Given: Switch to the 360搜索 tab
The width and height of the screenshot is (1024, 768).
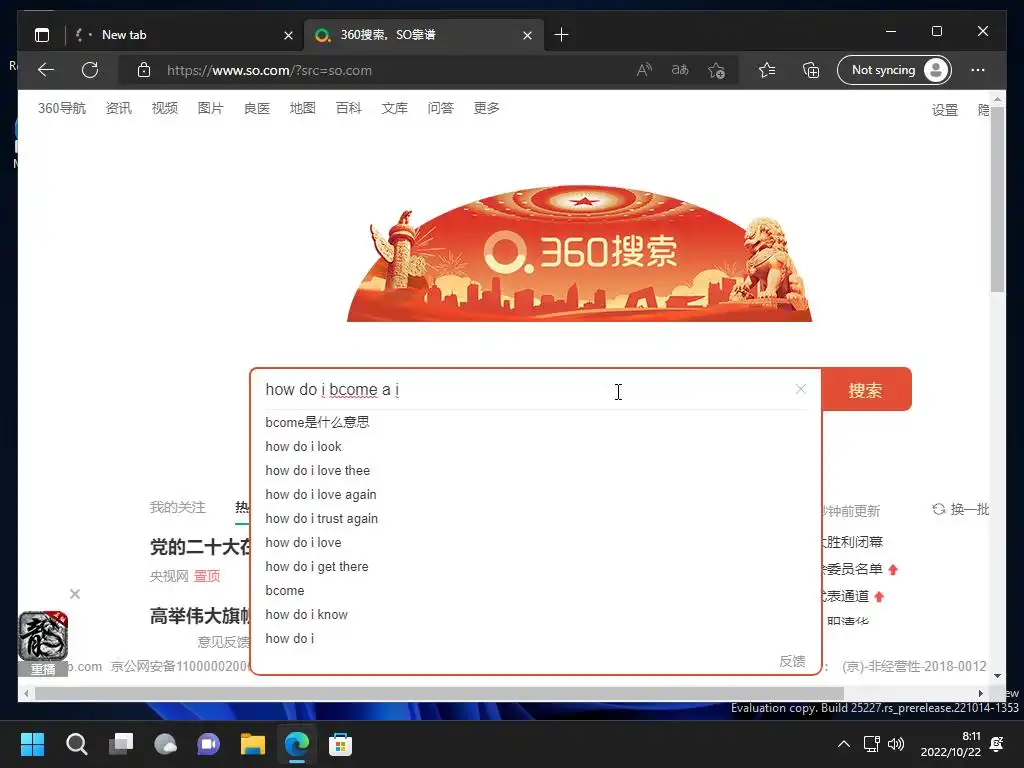Looking at the screenshot, I should point(422,35).
